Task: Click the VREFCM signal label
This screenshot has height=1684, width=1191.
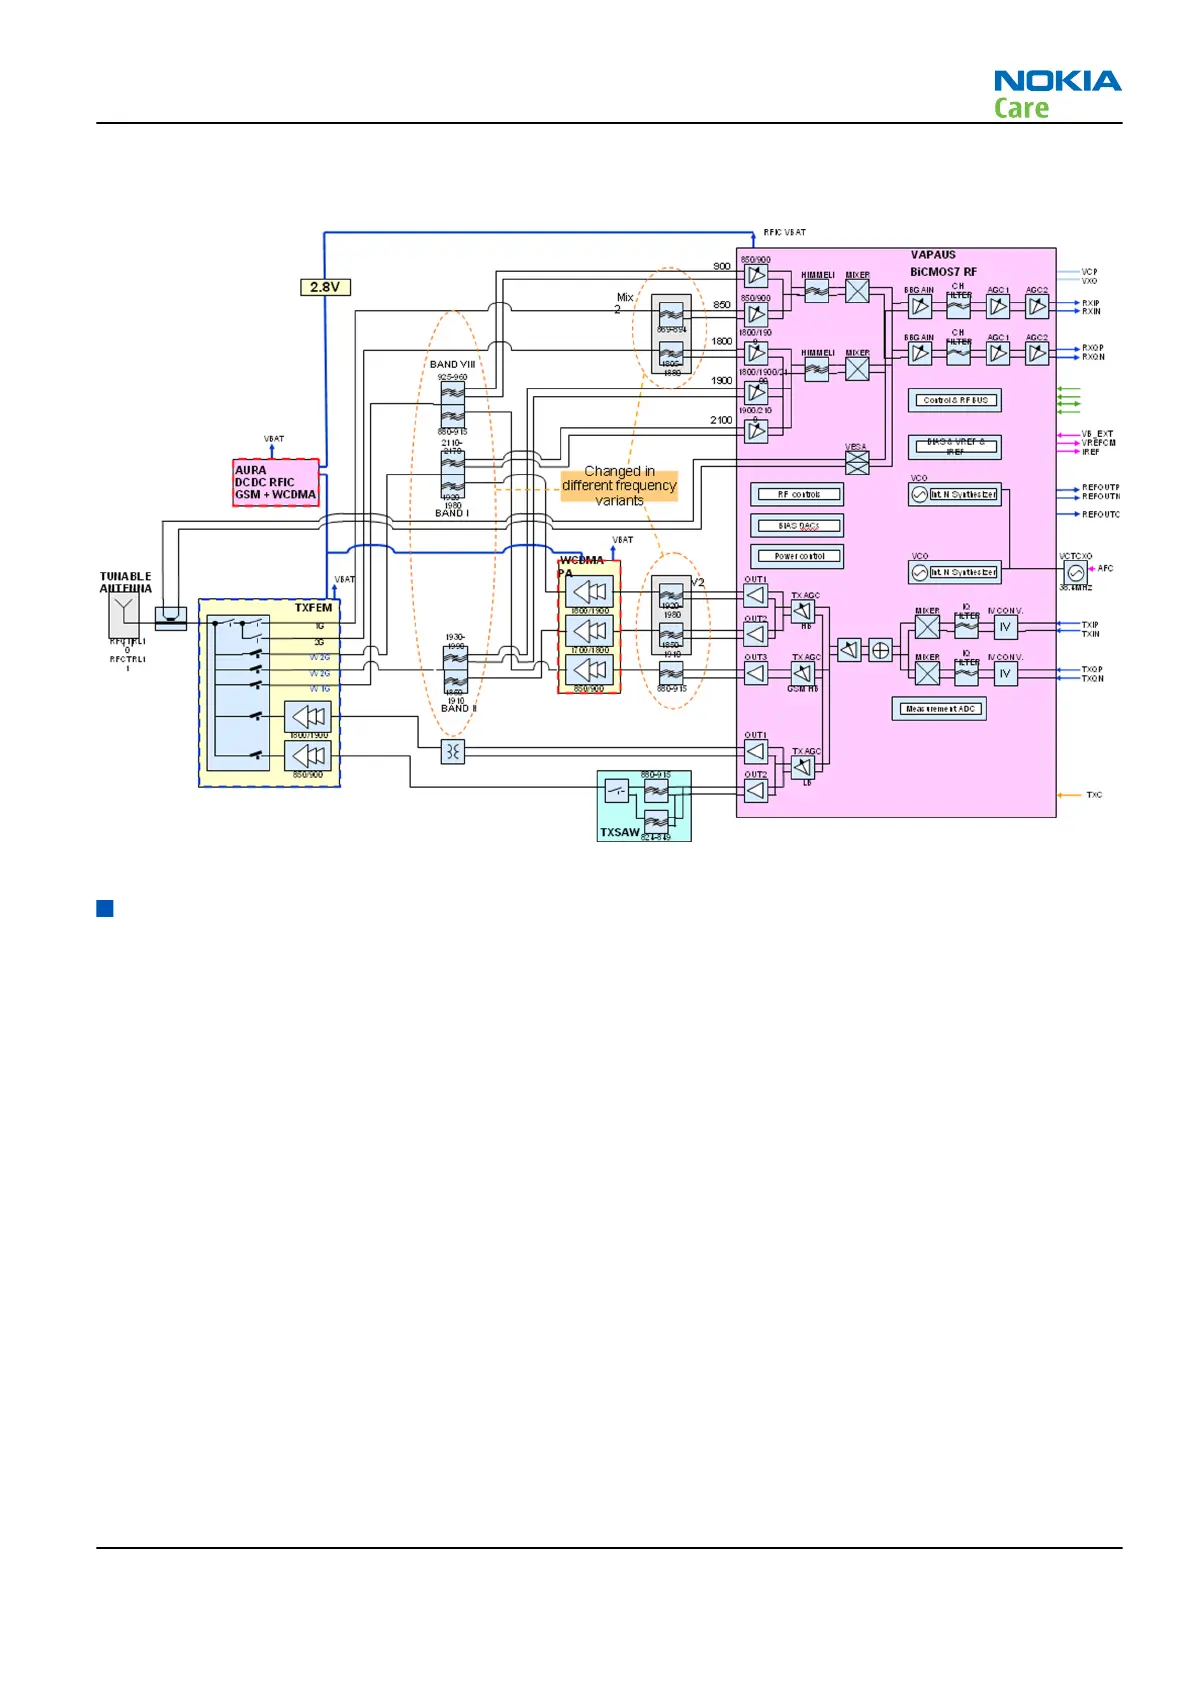Action: (1098, 442)
